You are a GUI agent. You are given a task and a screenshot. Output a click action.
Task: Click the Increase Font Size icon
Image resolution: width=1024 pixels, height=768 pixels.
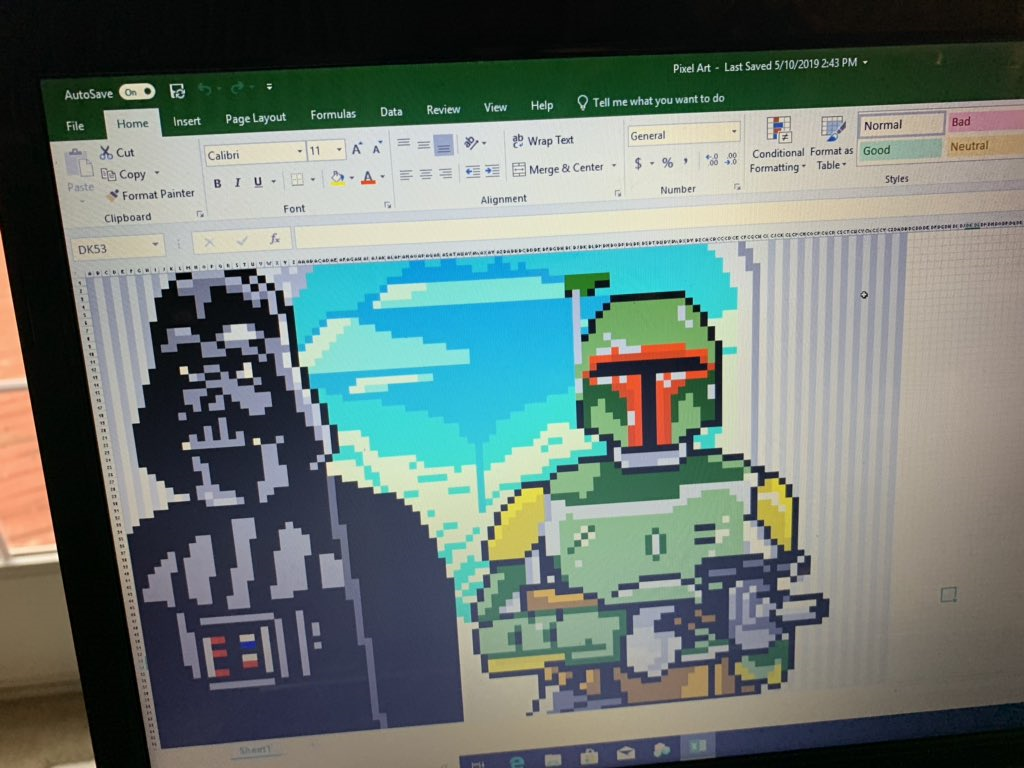coord(357,149)
